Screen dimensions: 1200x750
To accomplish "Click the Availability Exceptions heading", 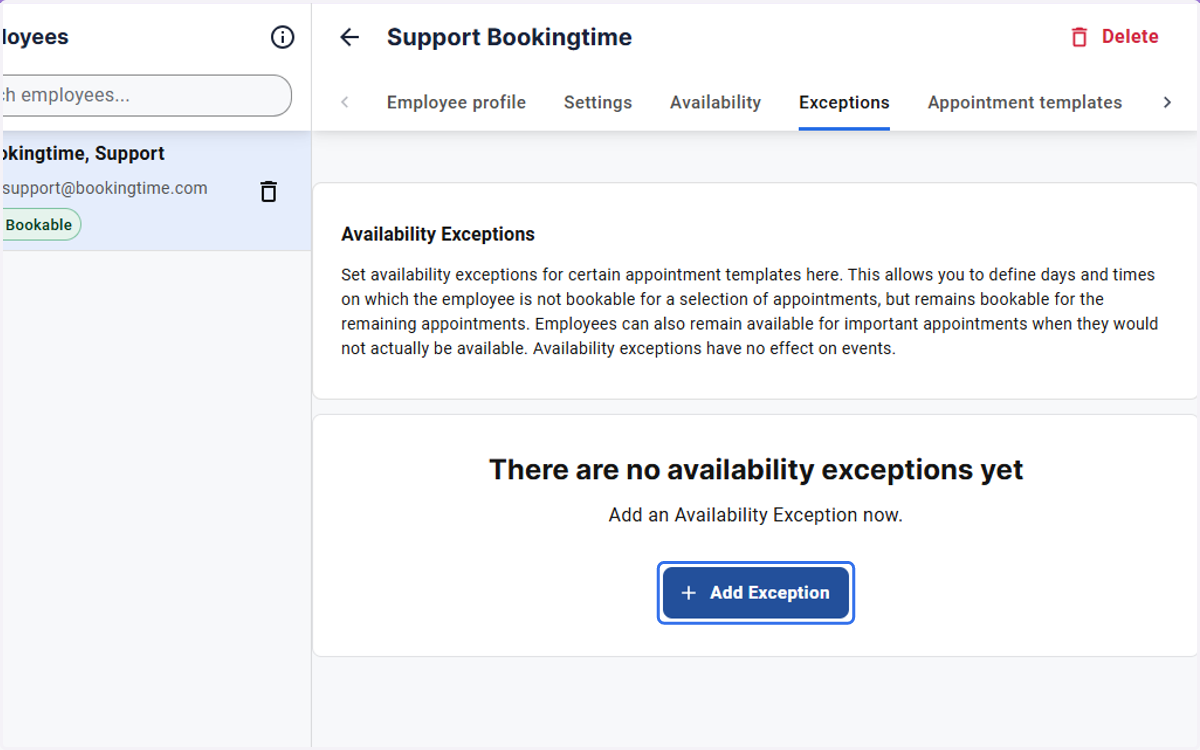I will click(438, 234).
